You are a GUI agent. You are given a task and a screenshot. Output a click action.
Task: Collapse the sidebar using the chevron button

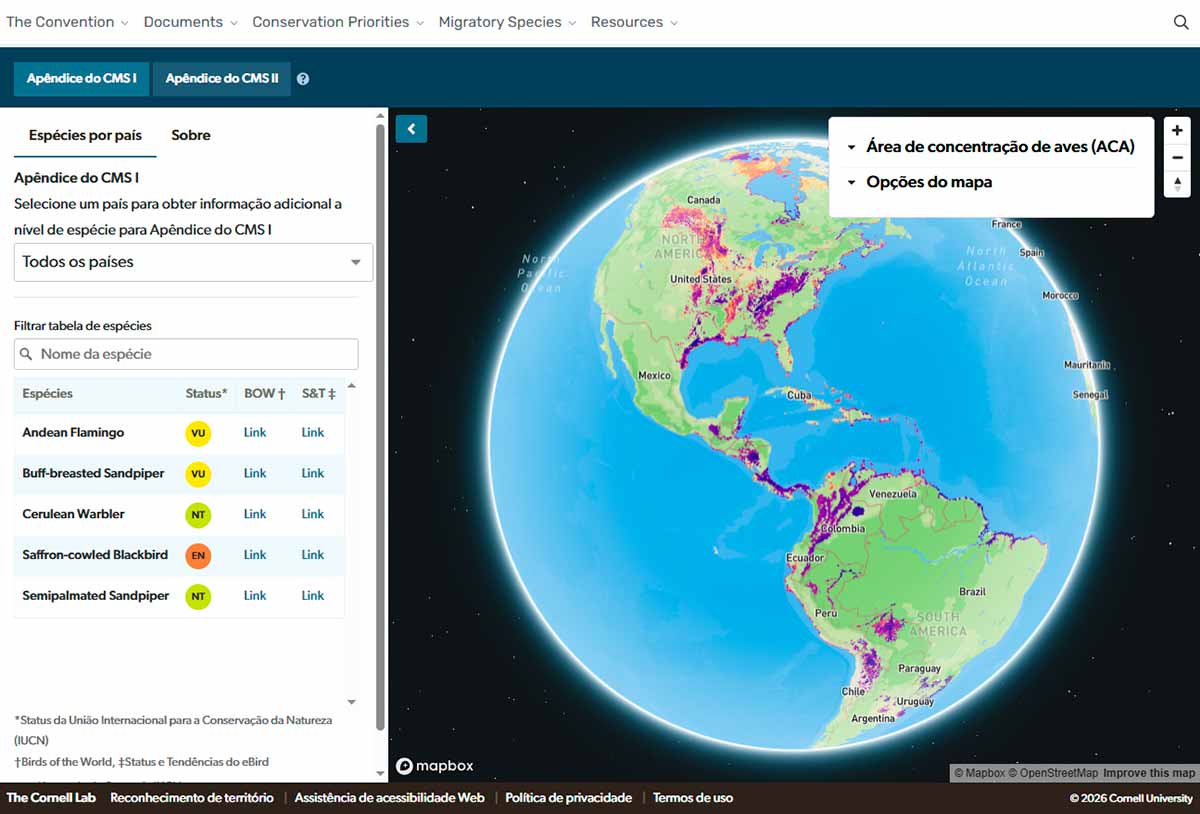[x=411, y=129]
